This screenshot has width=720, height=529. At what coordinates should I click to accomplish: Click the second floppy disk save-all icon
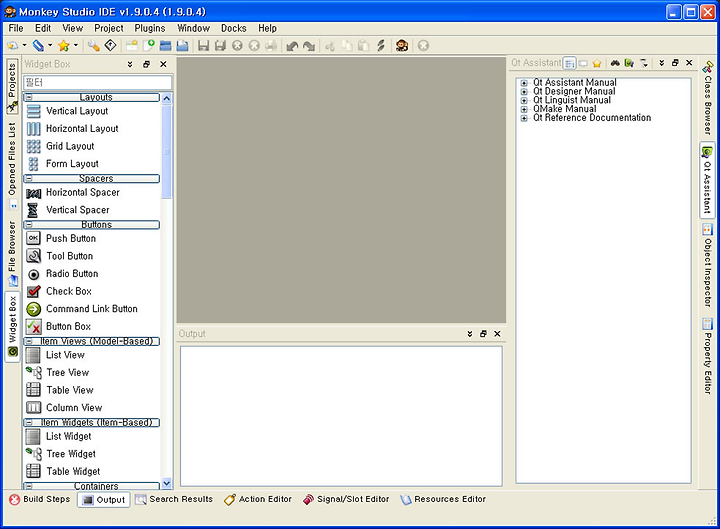pos(220,45)
